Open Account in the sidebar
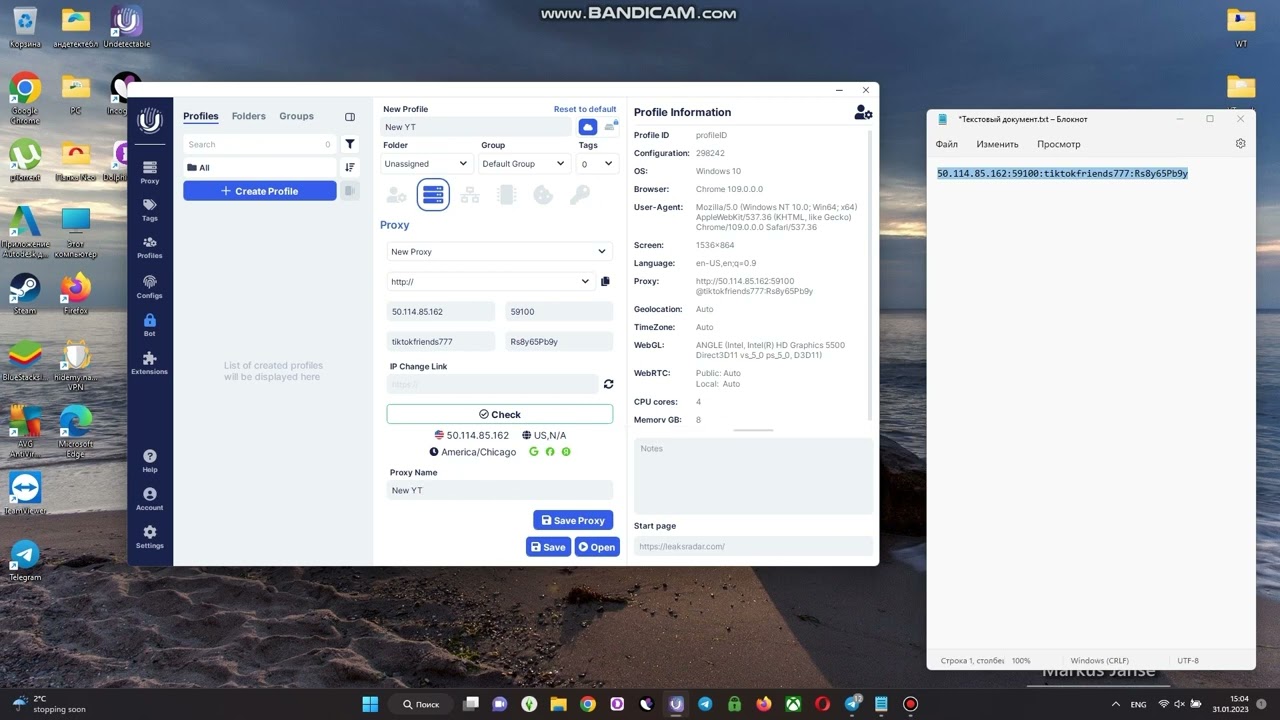This screenshot has height=720, width=1280. coord(150,499)
